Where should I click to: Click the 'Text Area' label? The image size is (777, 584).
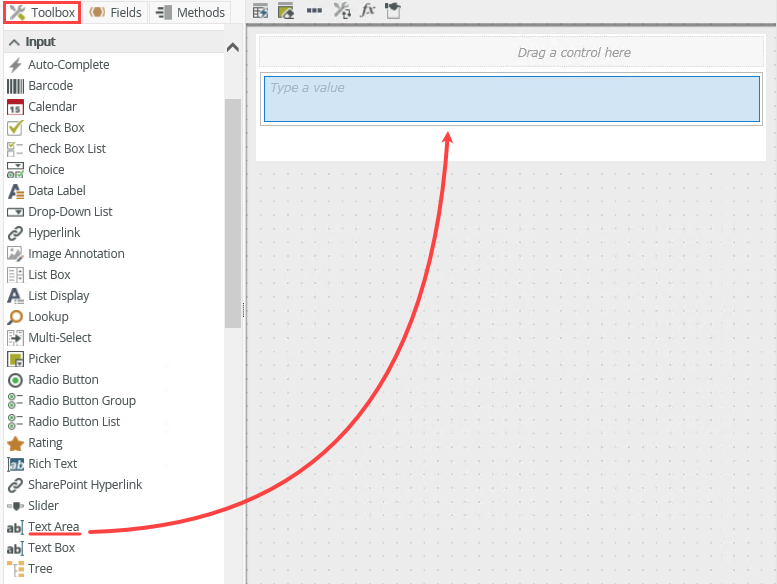[54, 527]
